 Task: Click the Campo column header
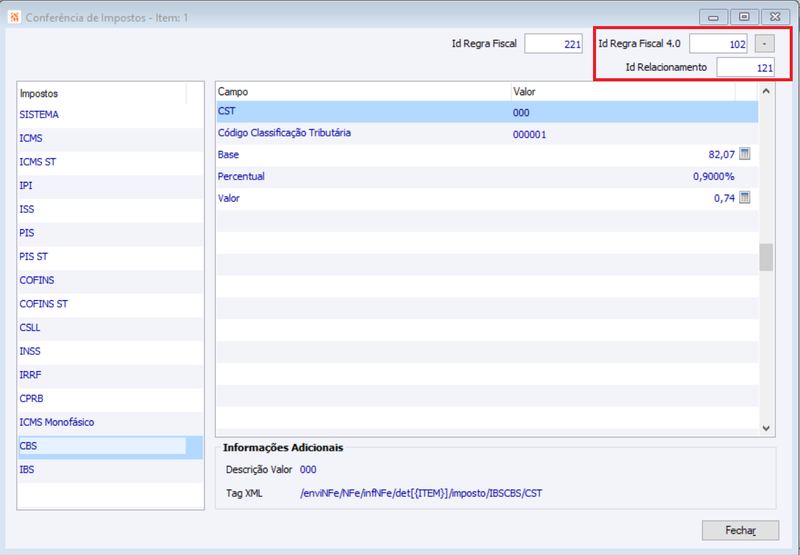363,92
